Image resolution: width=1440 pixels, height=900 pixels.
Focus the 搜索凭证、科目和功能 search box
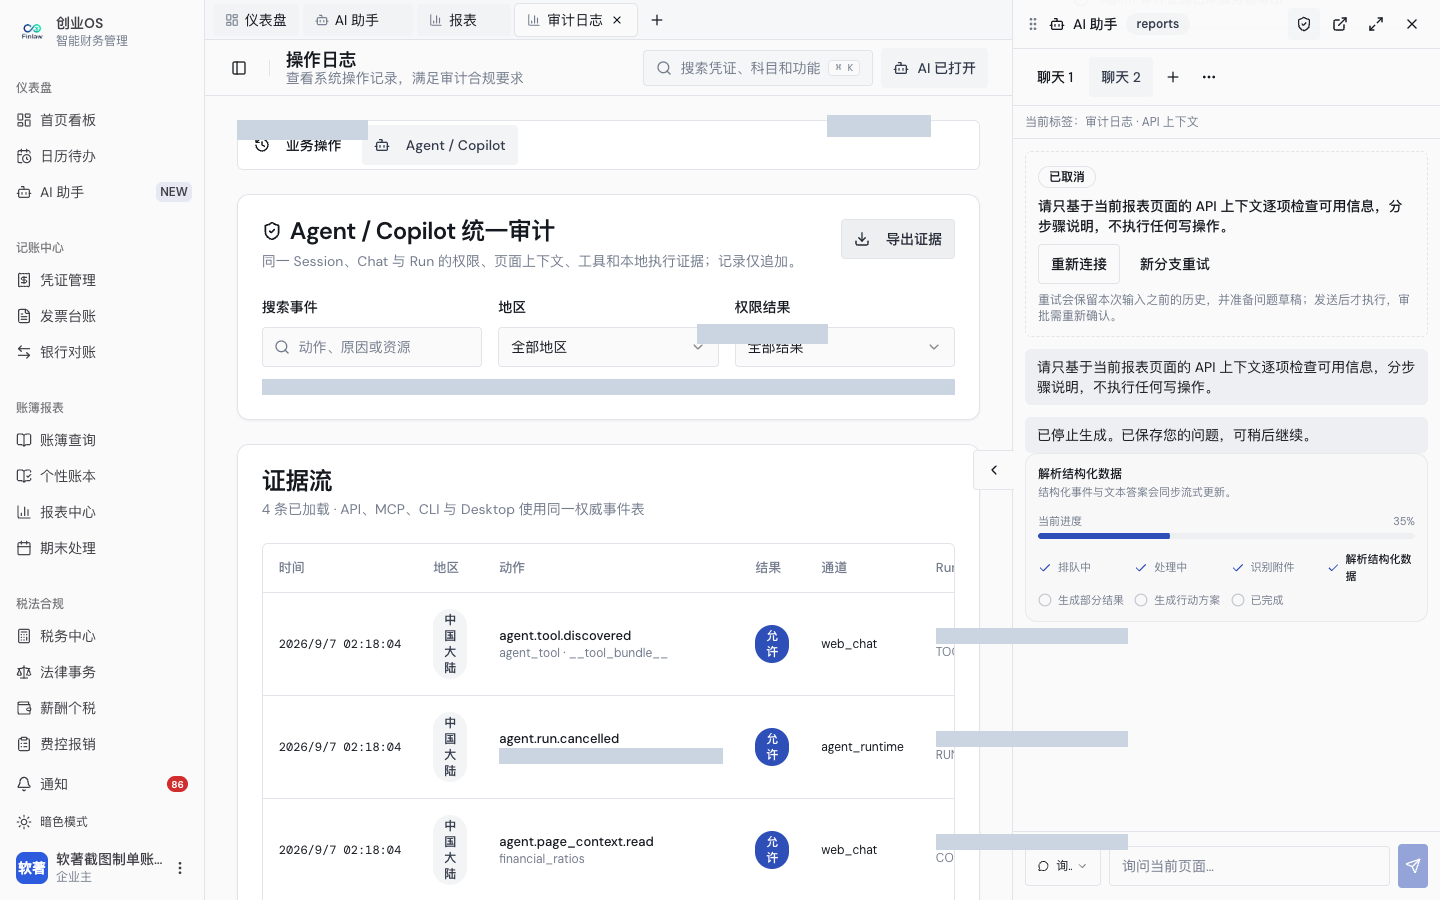[x=758, y=68]
